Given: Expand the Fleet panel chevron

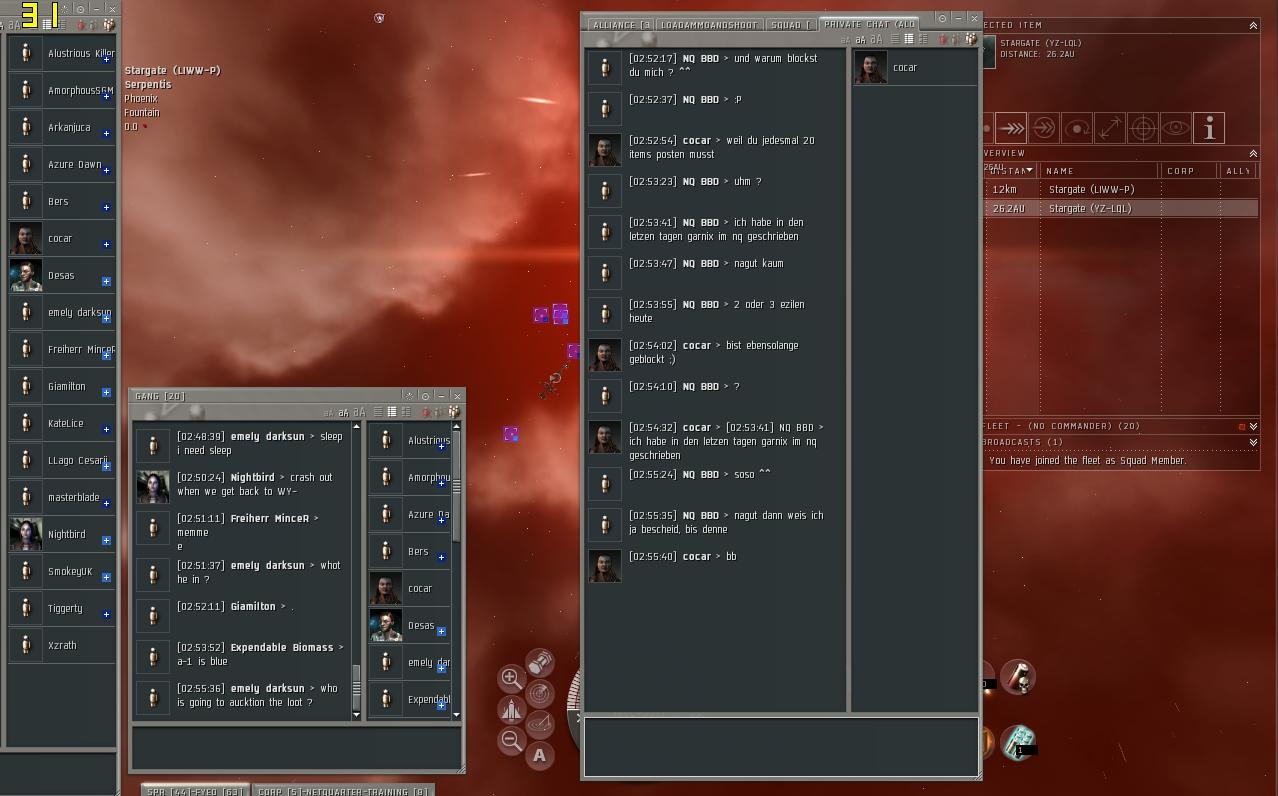Looking at the screenshot, I should coord(1253,427).
